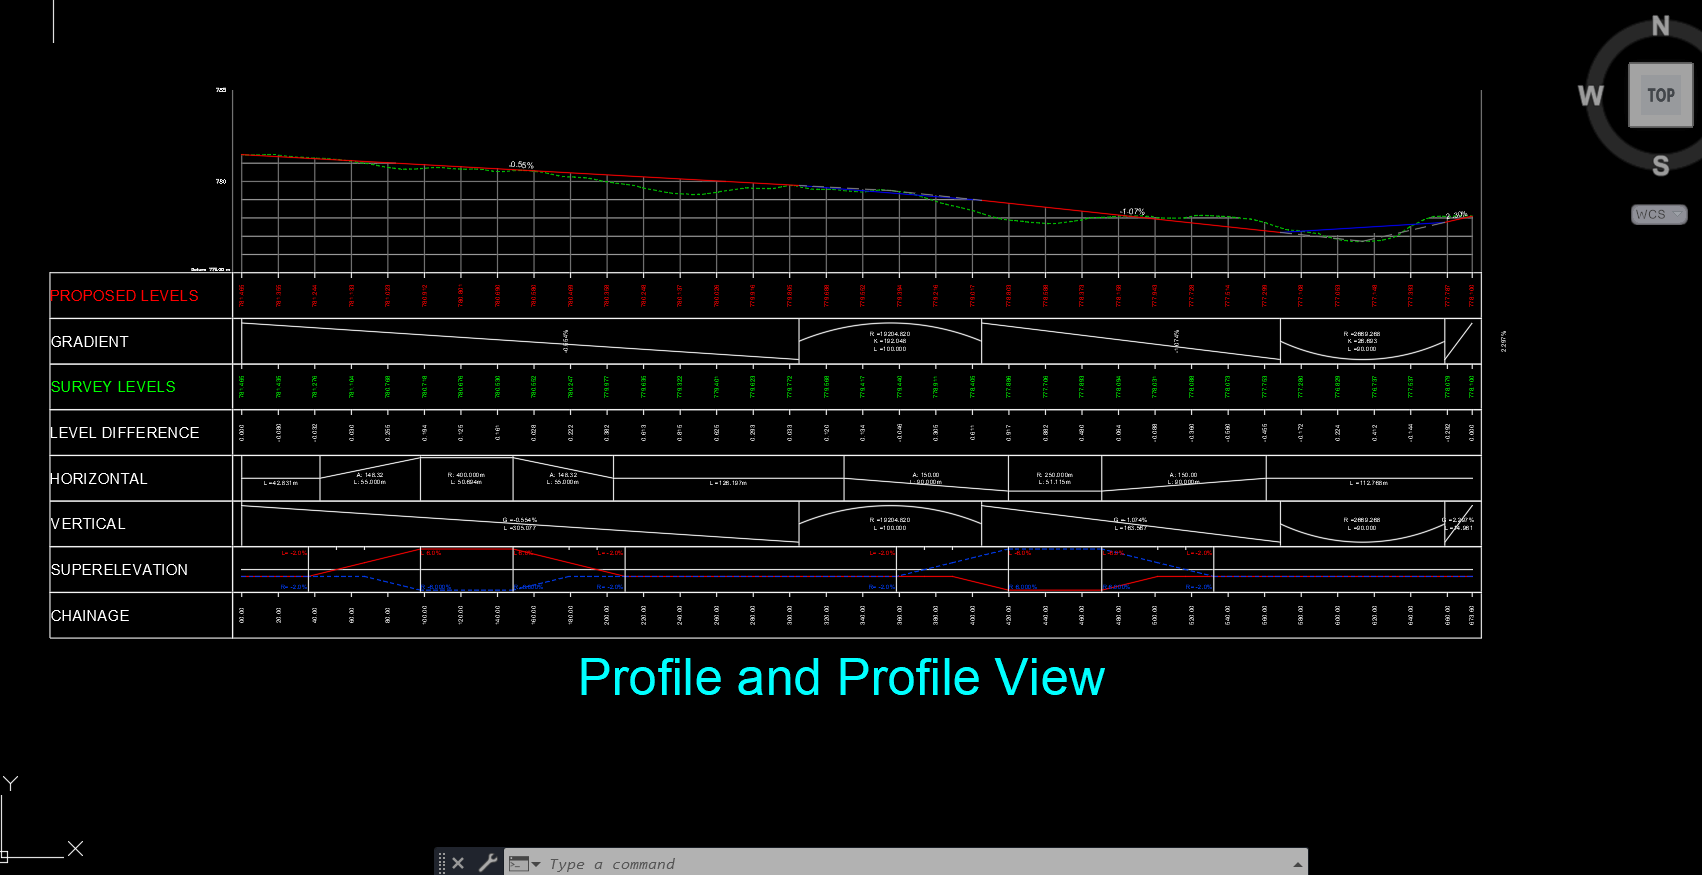Click the HORIZONTAL geometry band label
1702x875 pixels.
click(99, 479)
